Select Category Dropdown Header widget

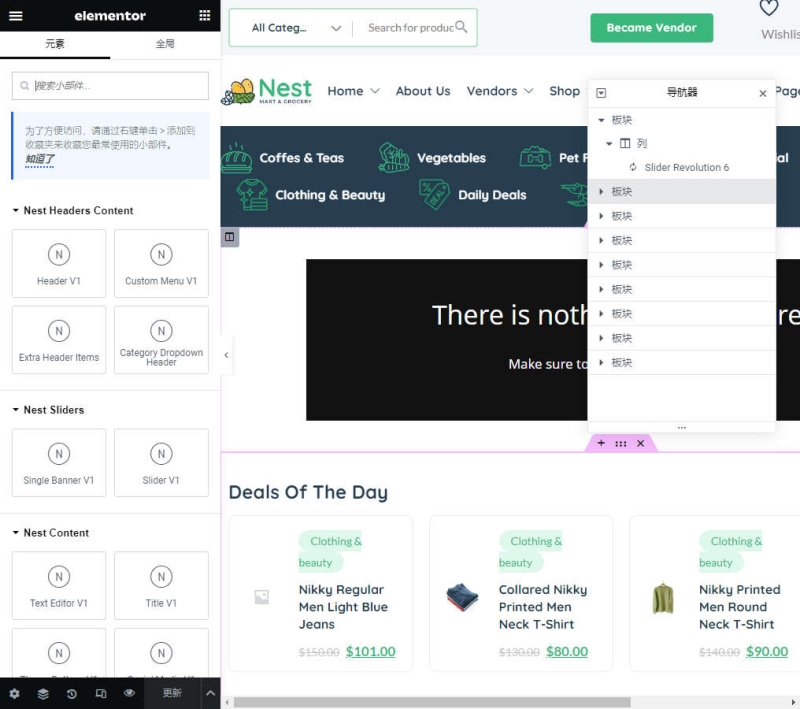(x=161, y=340)
